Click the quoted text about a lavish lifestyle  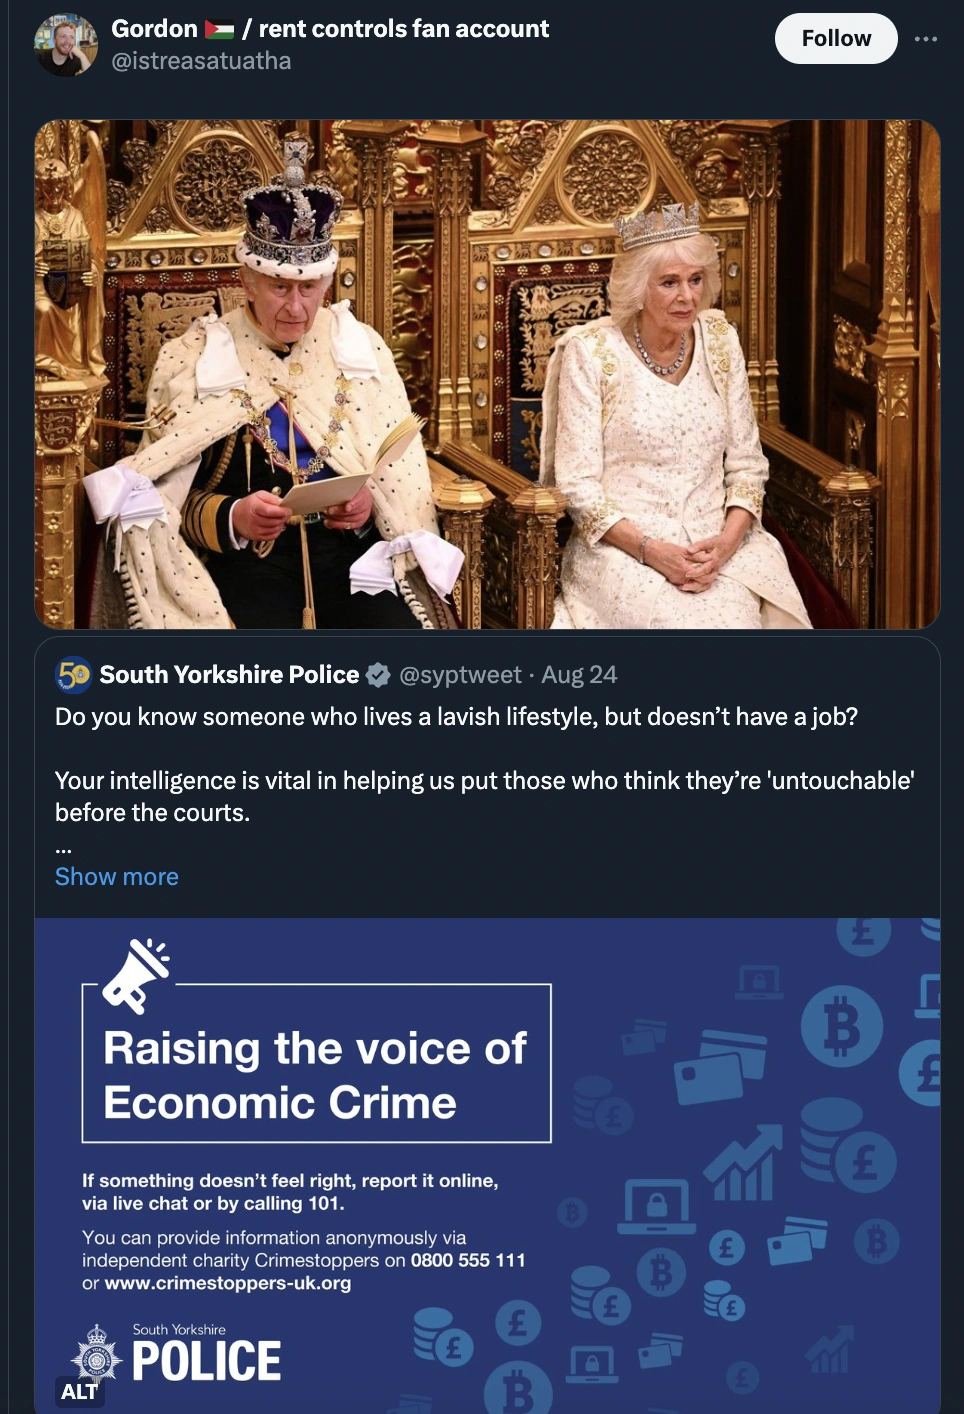click(x=456, y=717)
